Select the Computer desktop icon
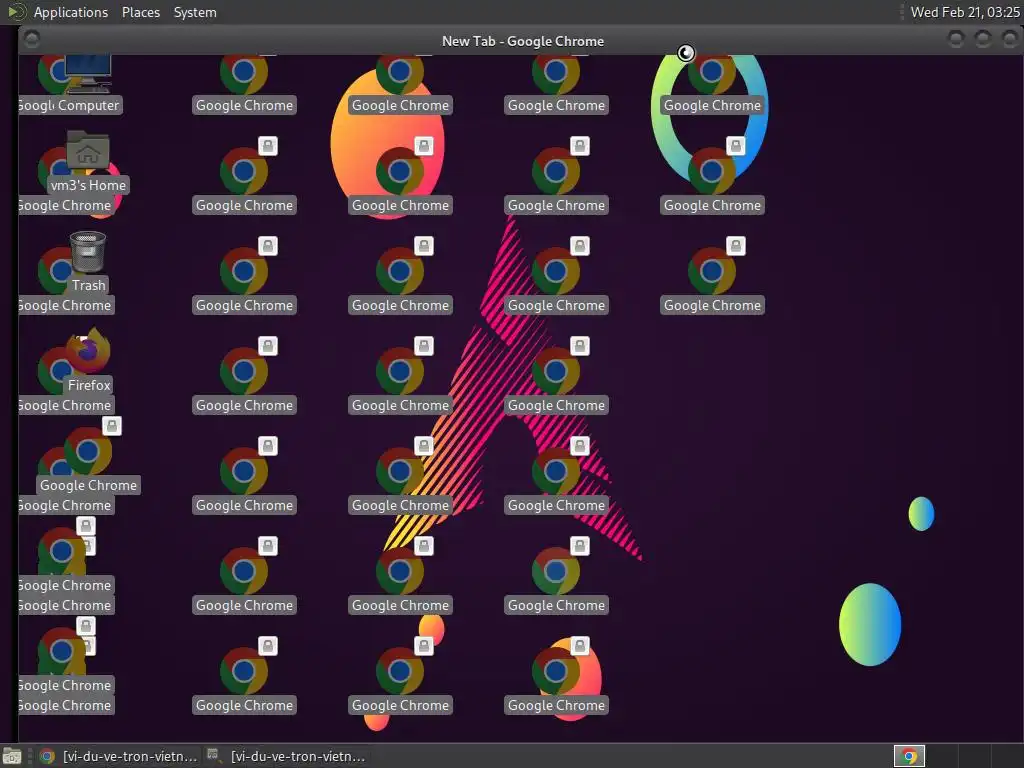This screenshot has width=1024, height=768. [88, 84]
